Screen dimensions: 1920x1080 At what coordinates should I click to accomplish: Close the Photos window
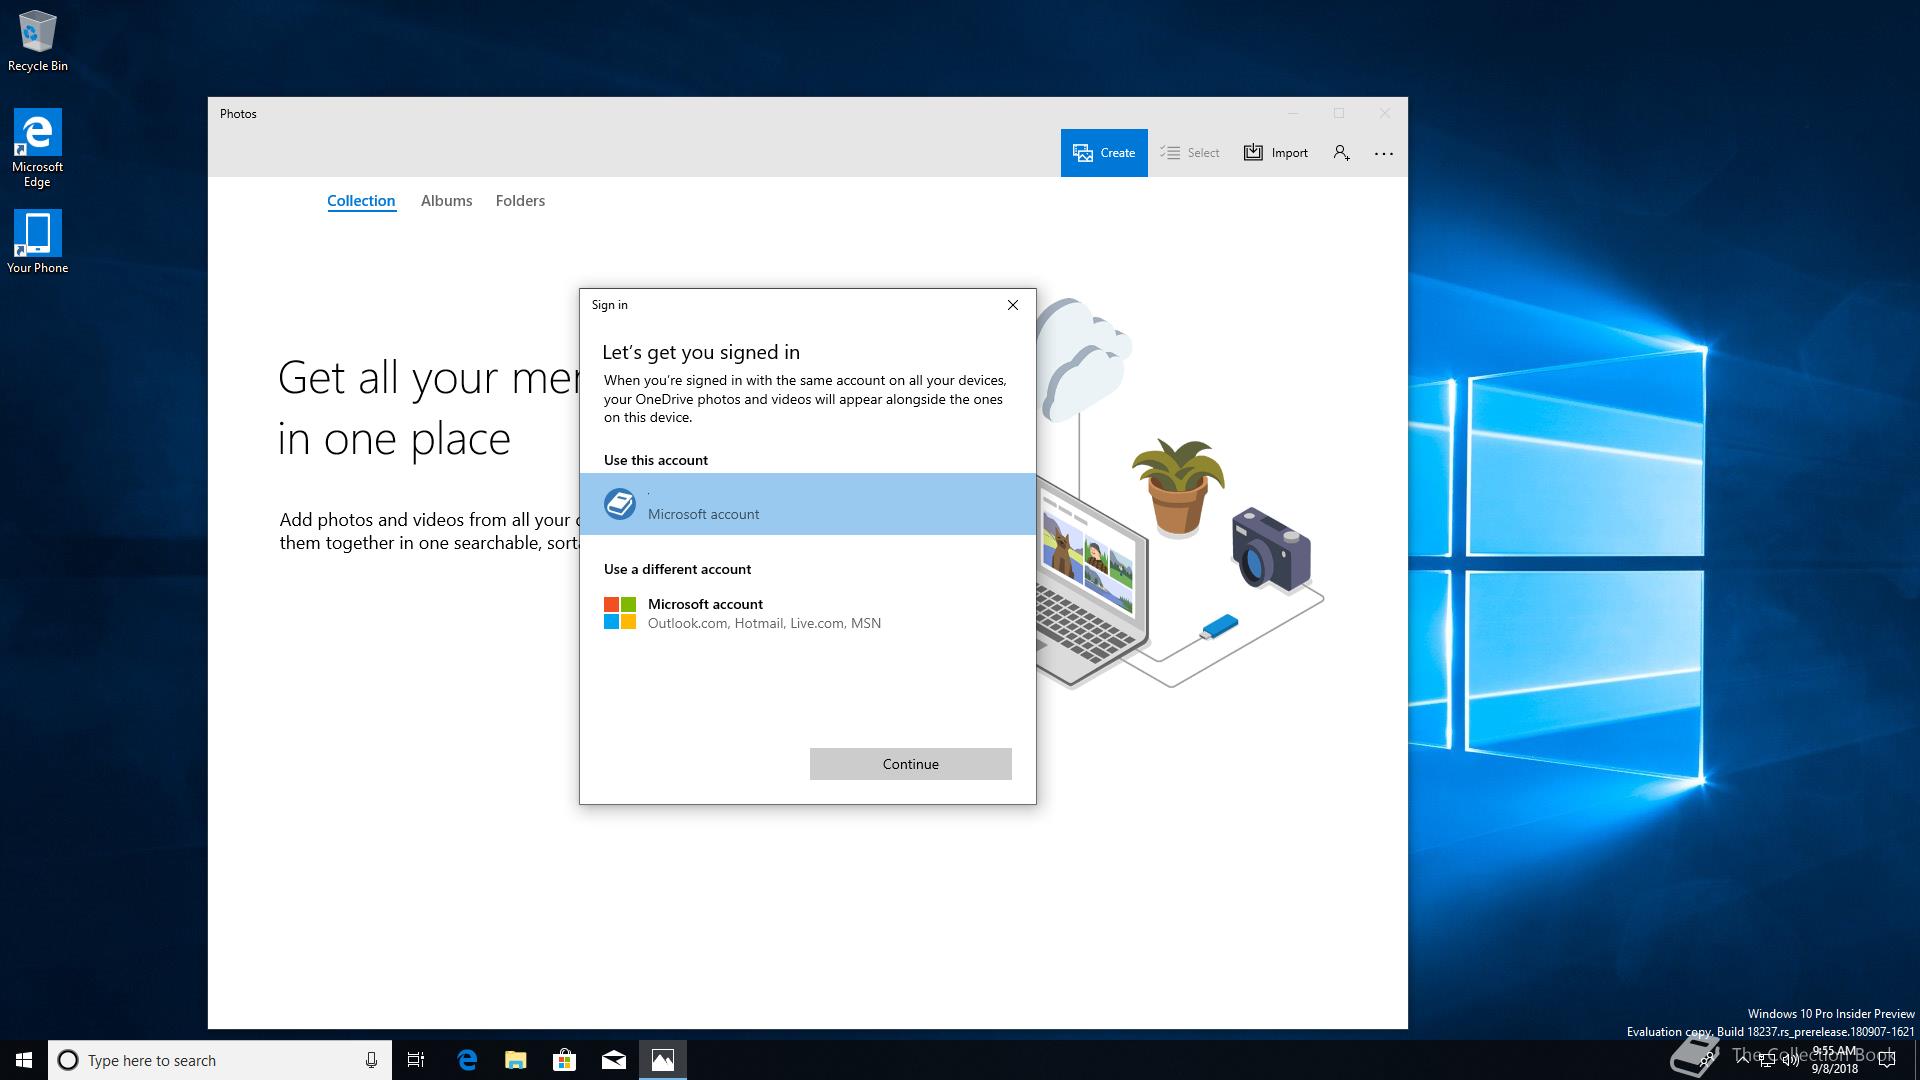click(x=1385, y=113)
